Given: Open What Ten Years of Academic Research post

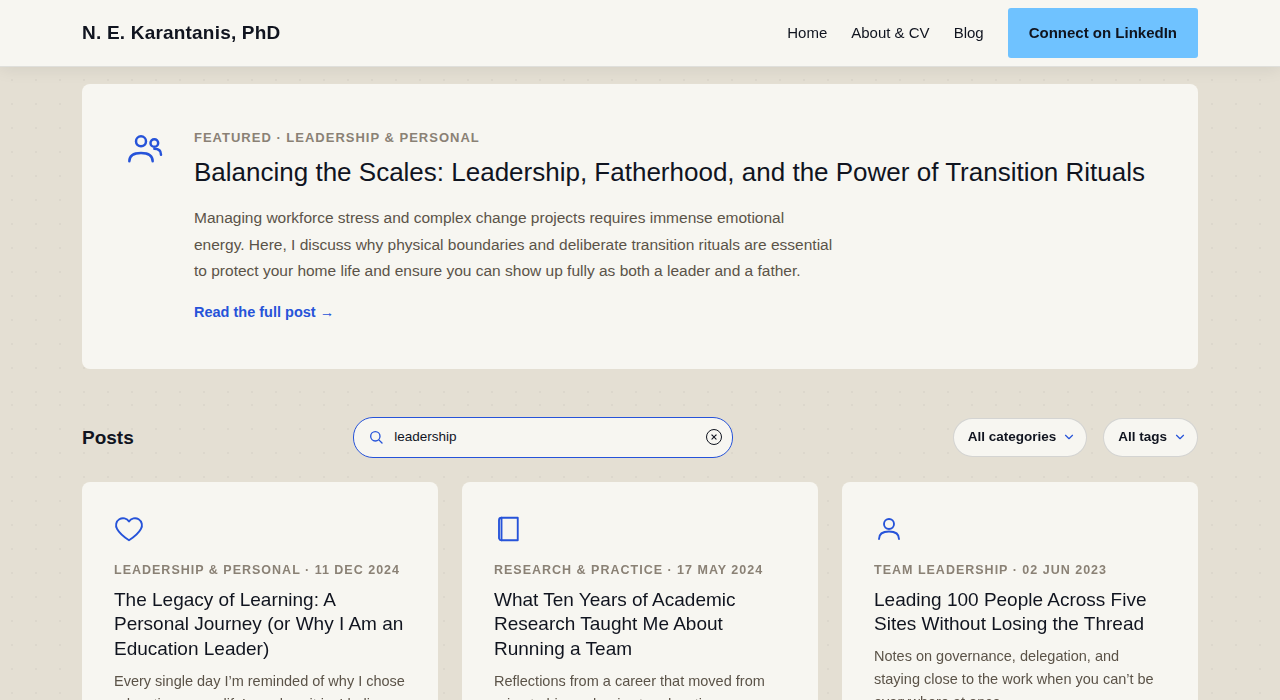Looking at the screenshot, I should click(x=615, y=624).
